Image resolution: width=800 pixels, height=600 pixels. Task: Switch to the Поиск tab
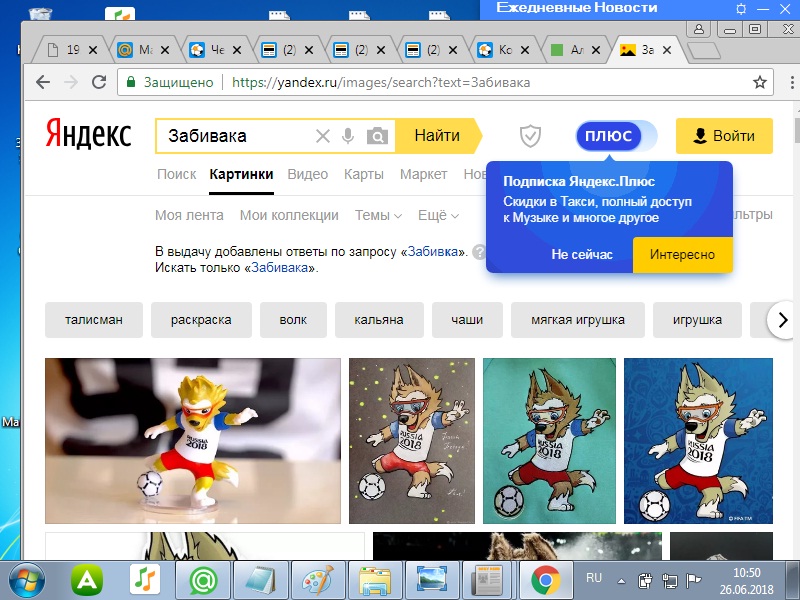(177, 174)
